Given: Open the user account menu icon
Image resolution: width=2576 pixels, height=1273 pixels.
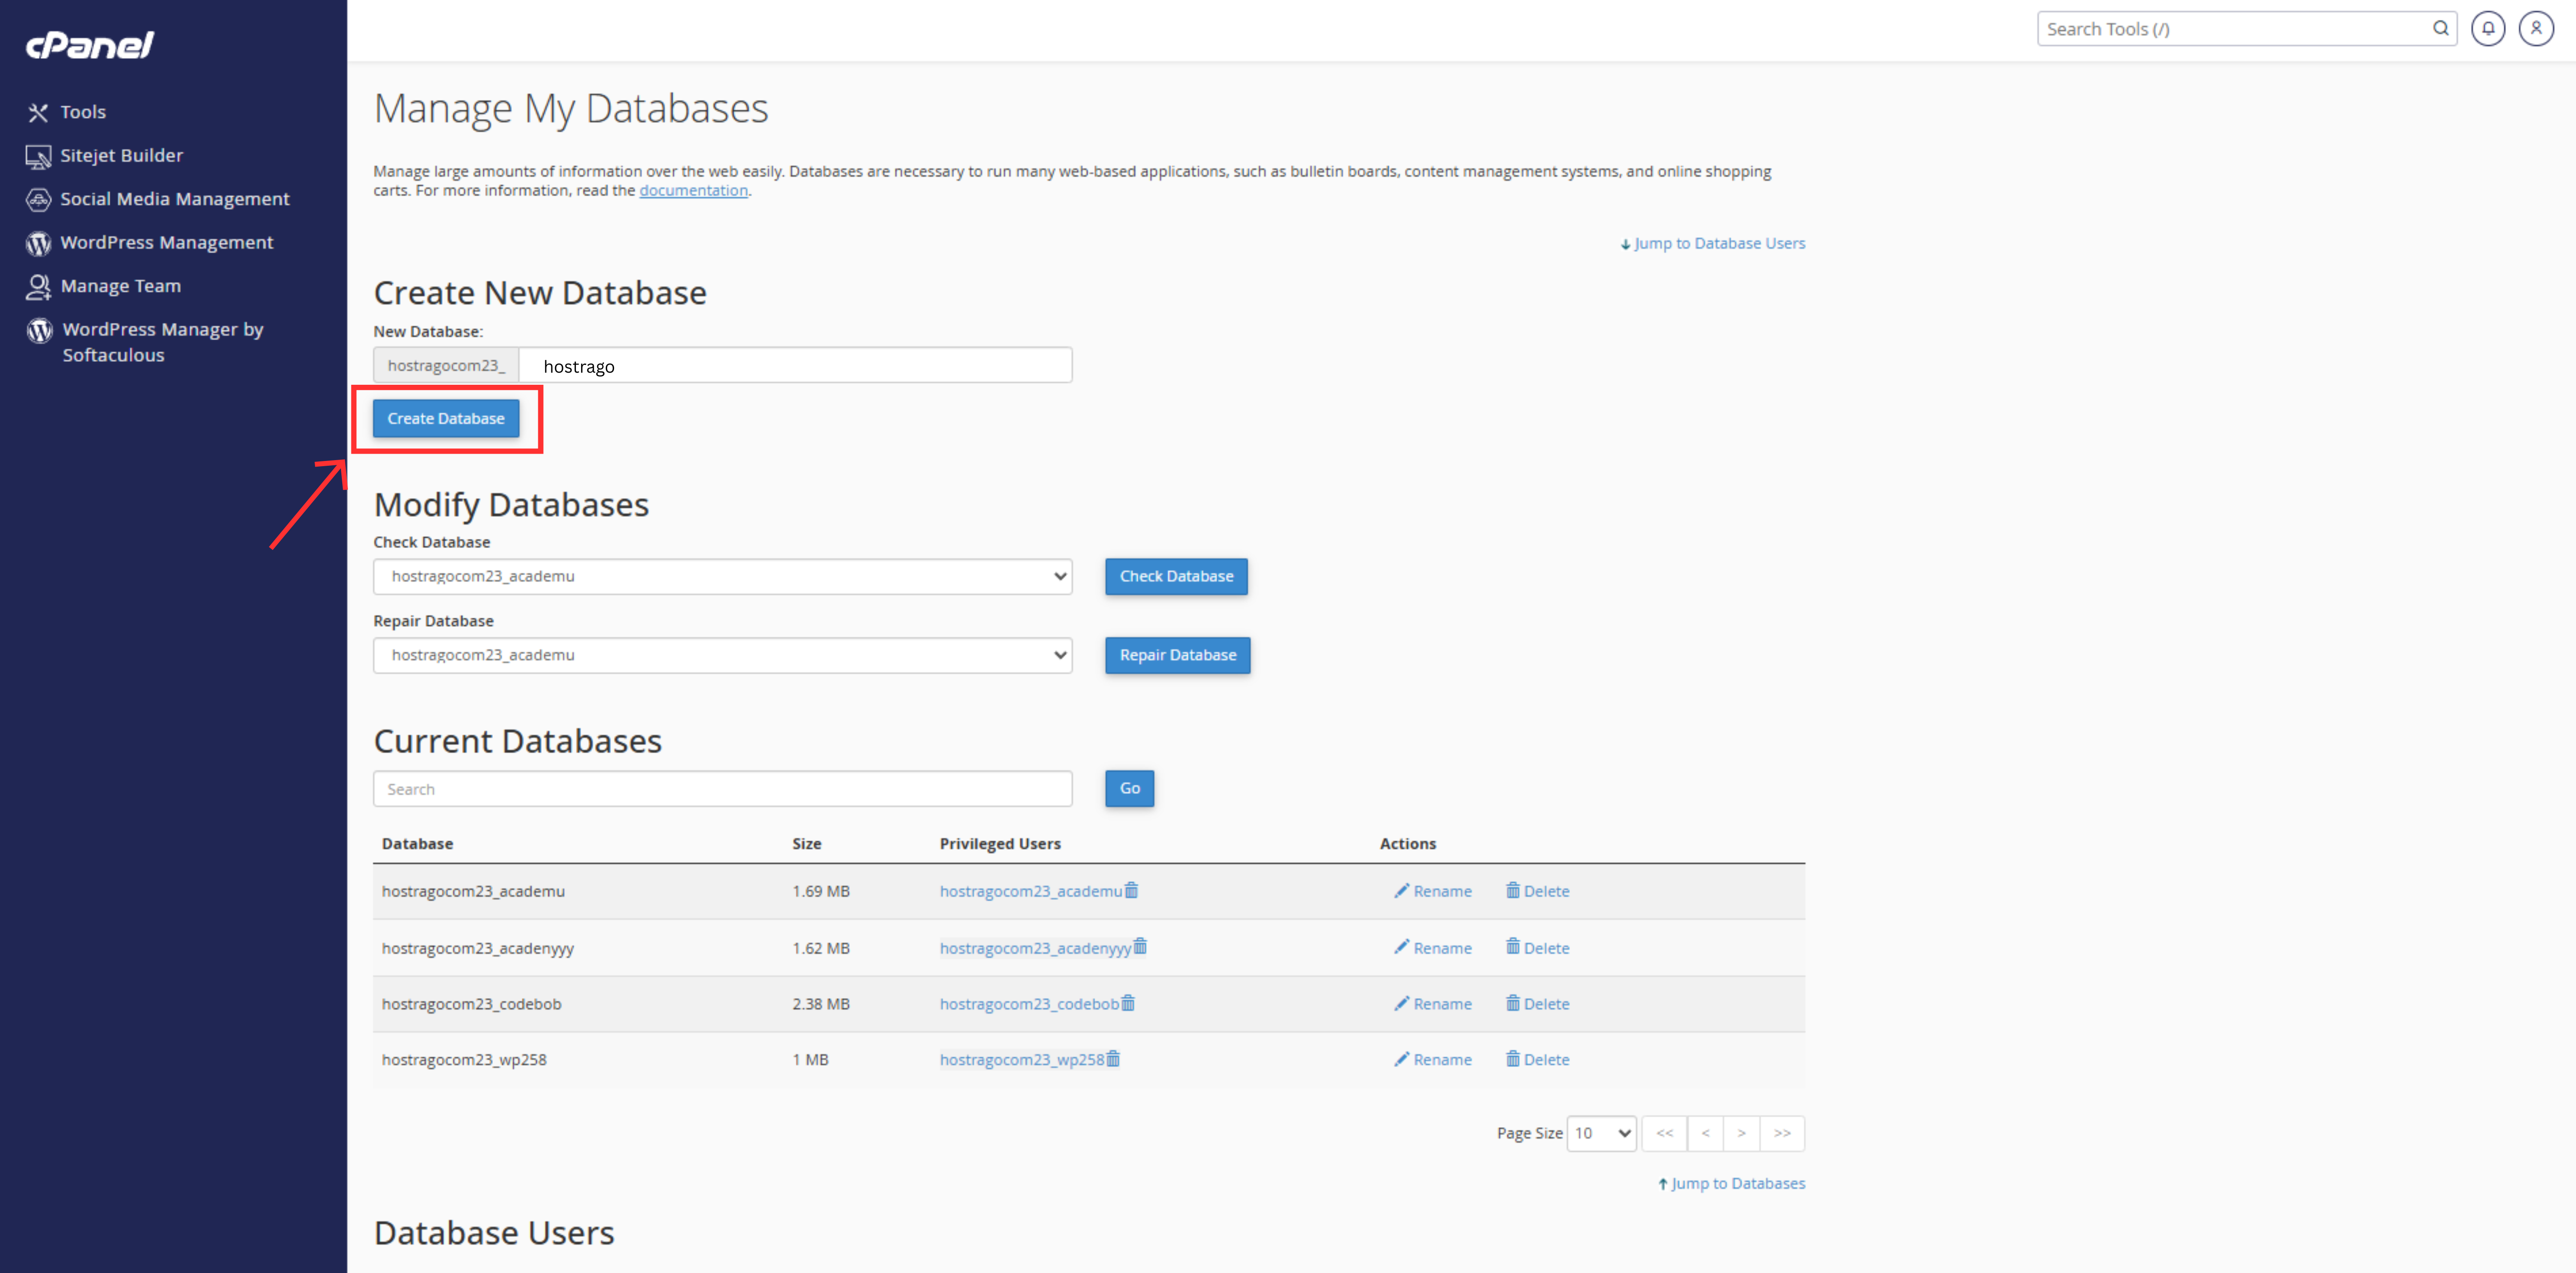Looking at the screenshot, I should tap(2536, 29).
